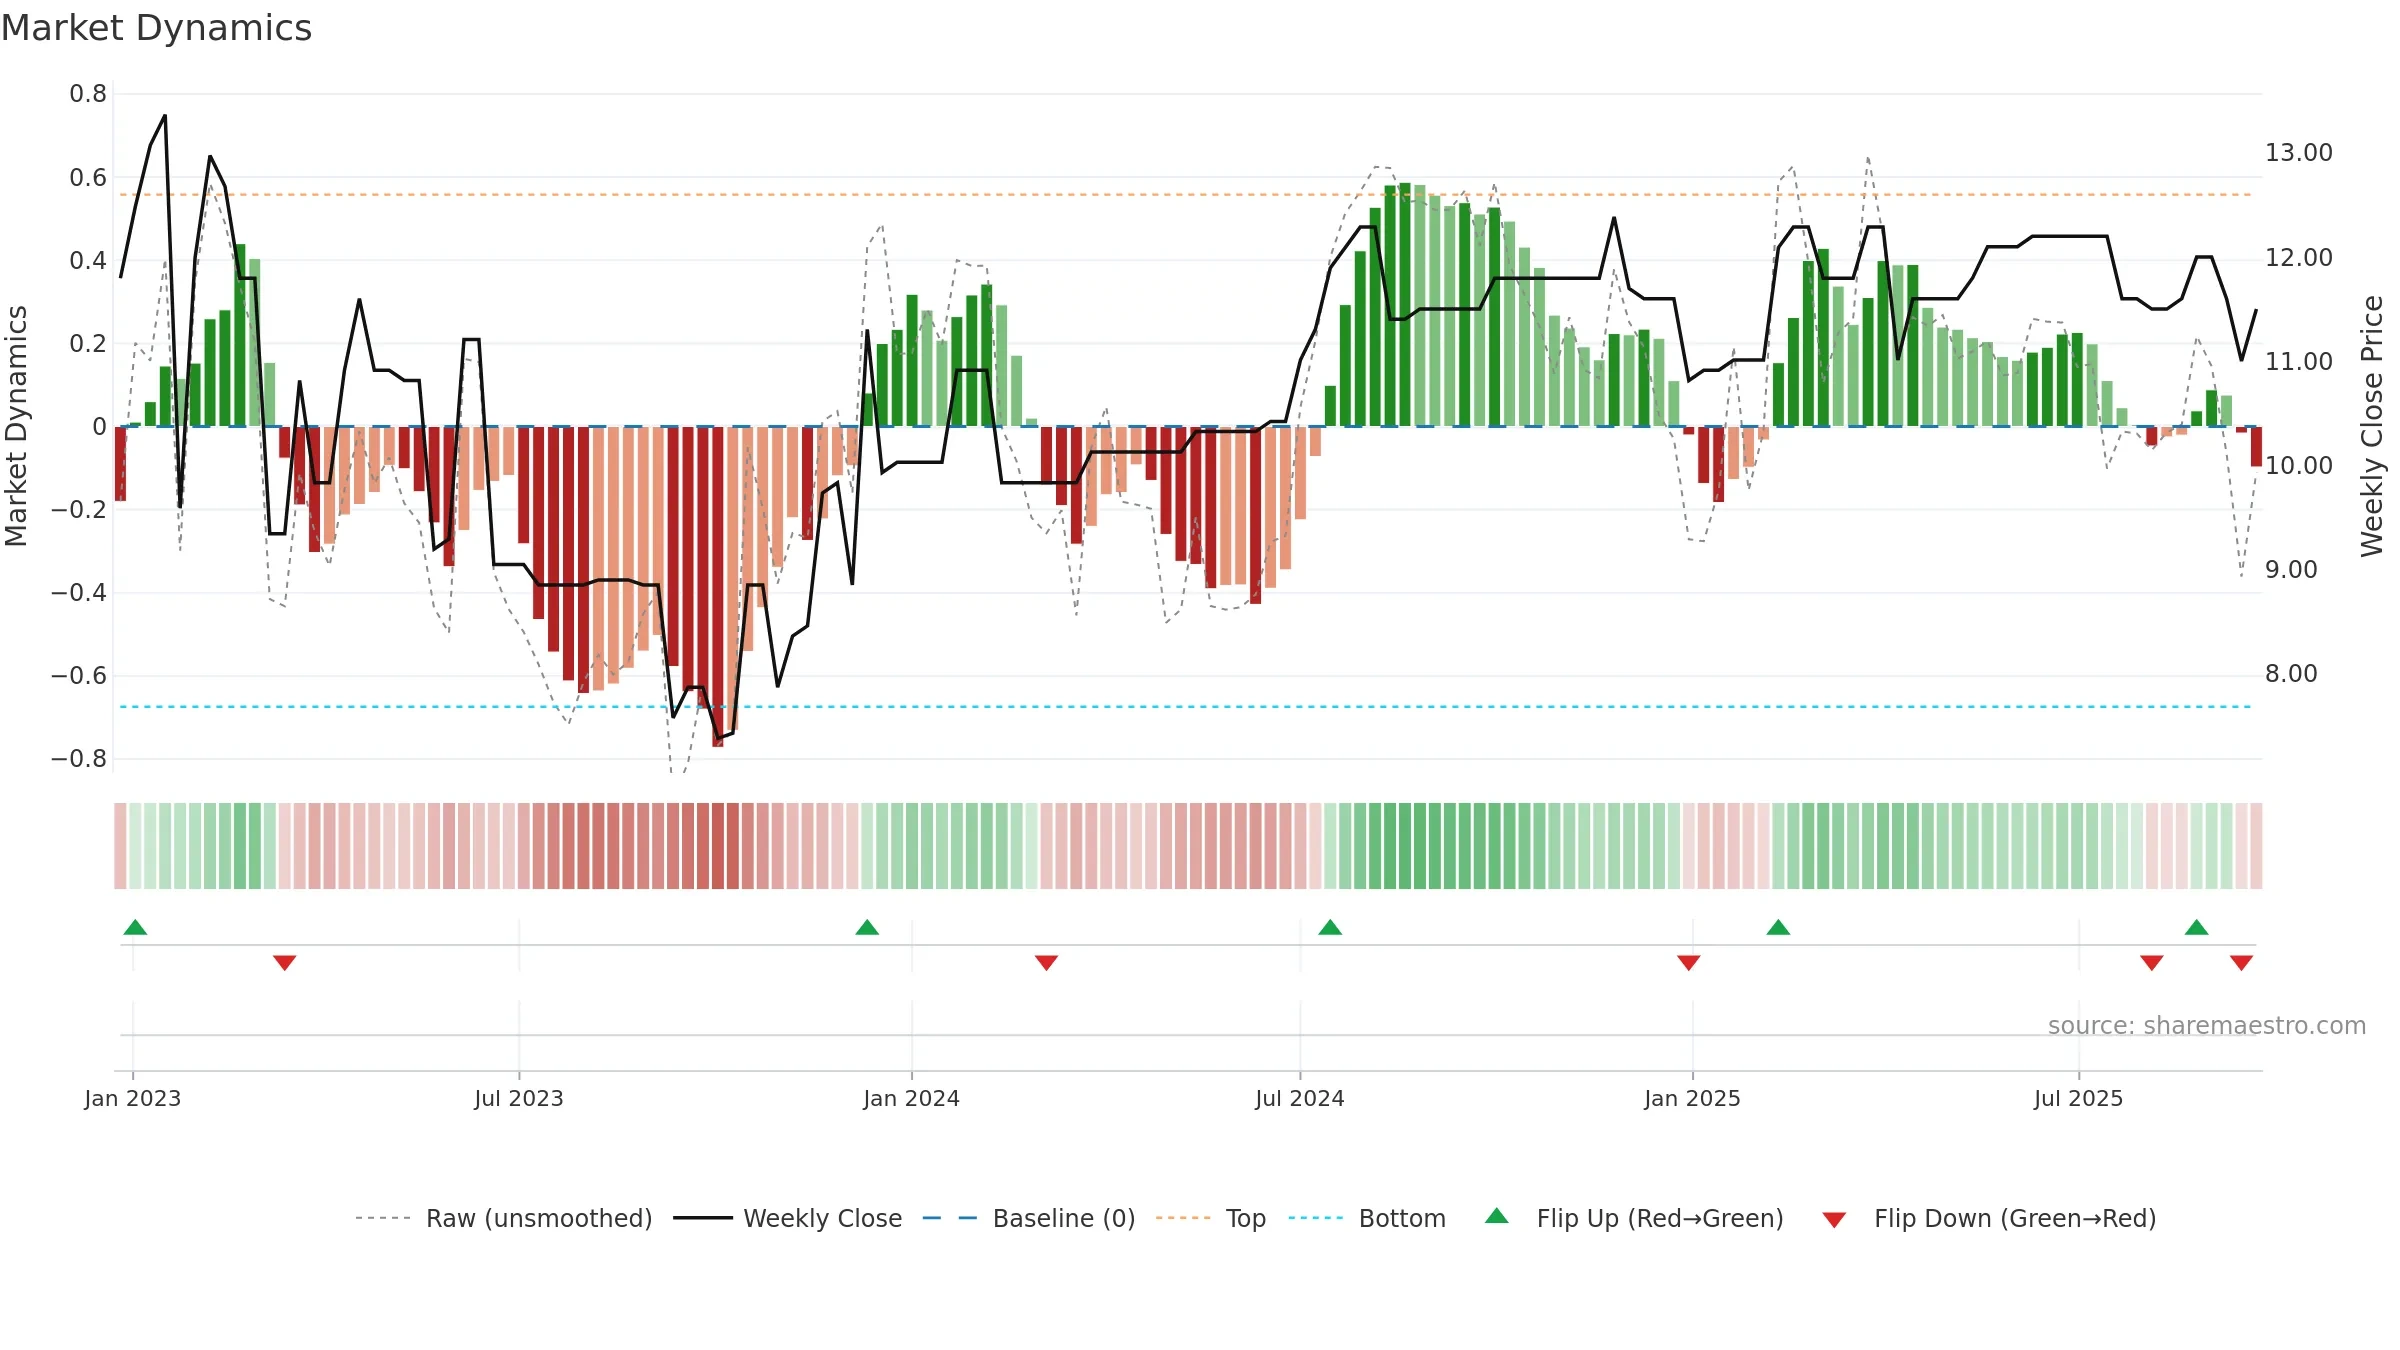Select the flip-up marker just after Jul 2024

(1330, 927)
